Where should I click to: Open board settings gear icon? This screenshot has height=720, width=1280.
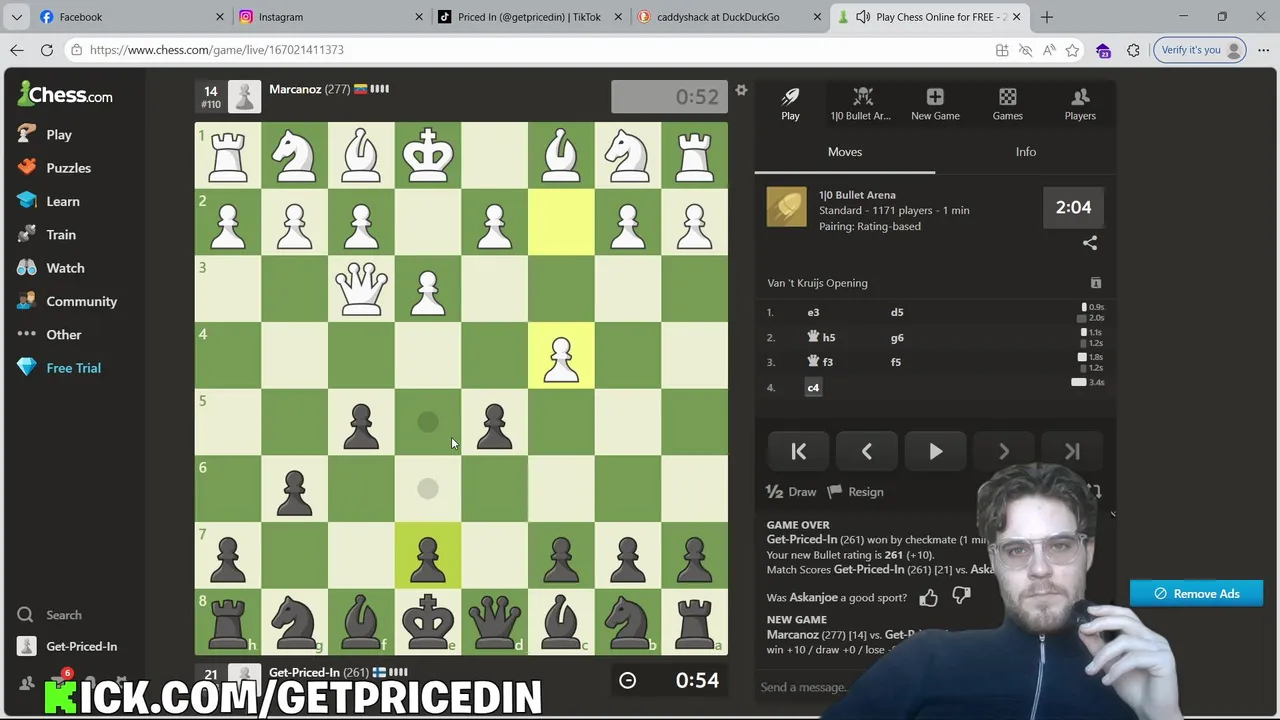click(x=741, y=91)
